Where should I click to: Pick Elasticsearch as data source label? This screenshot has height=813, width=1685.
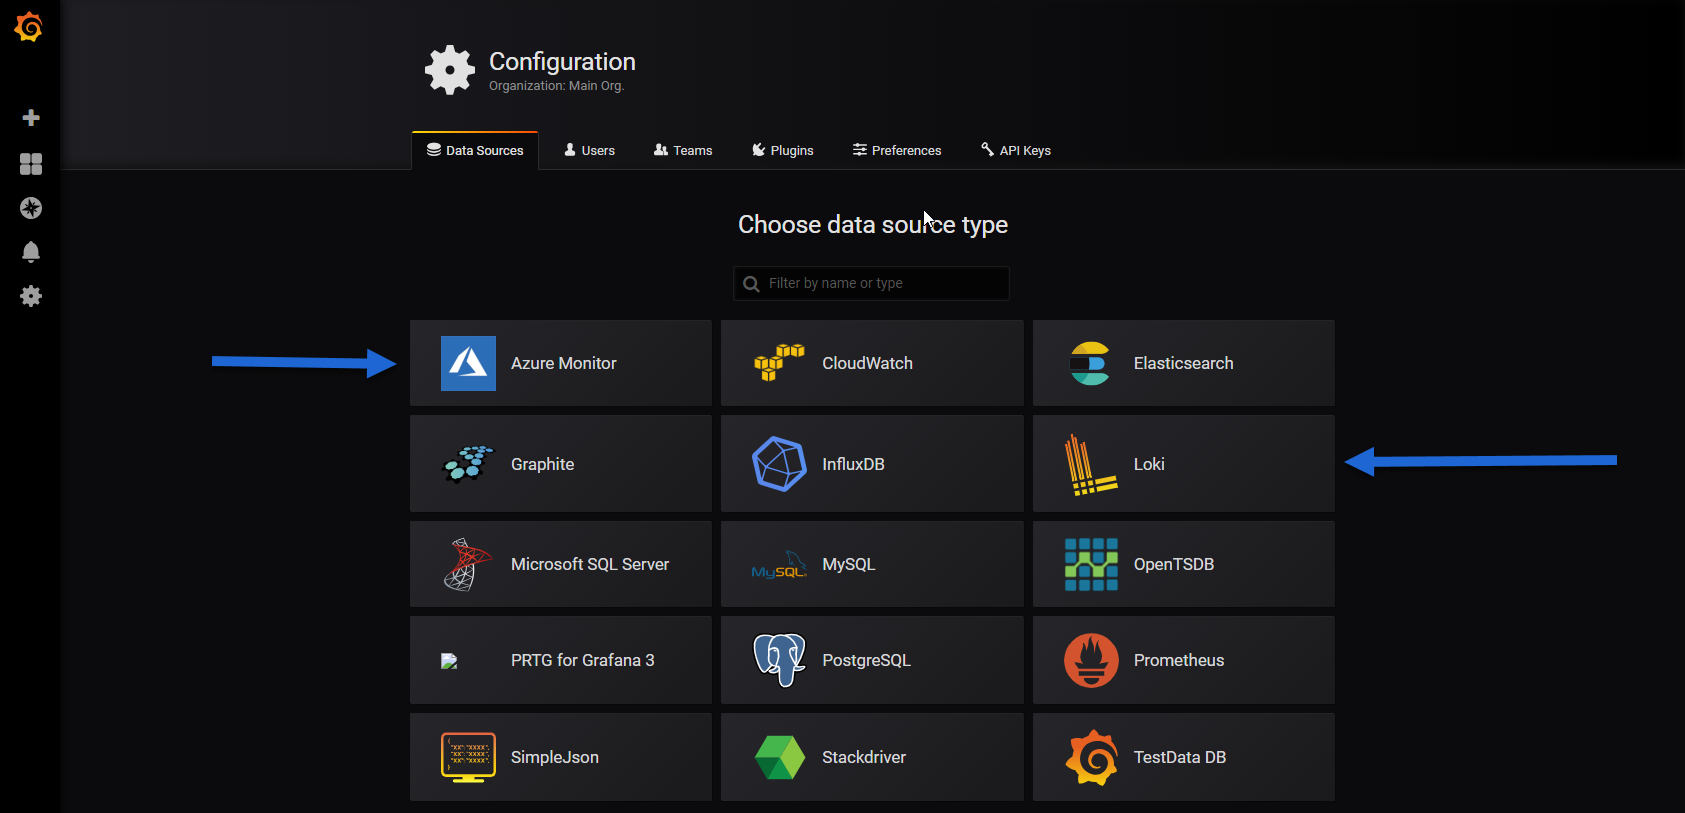(1183, 363)
